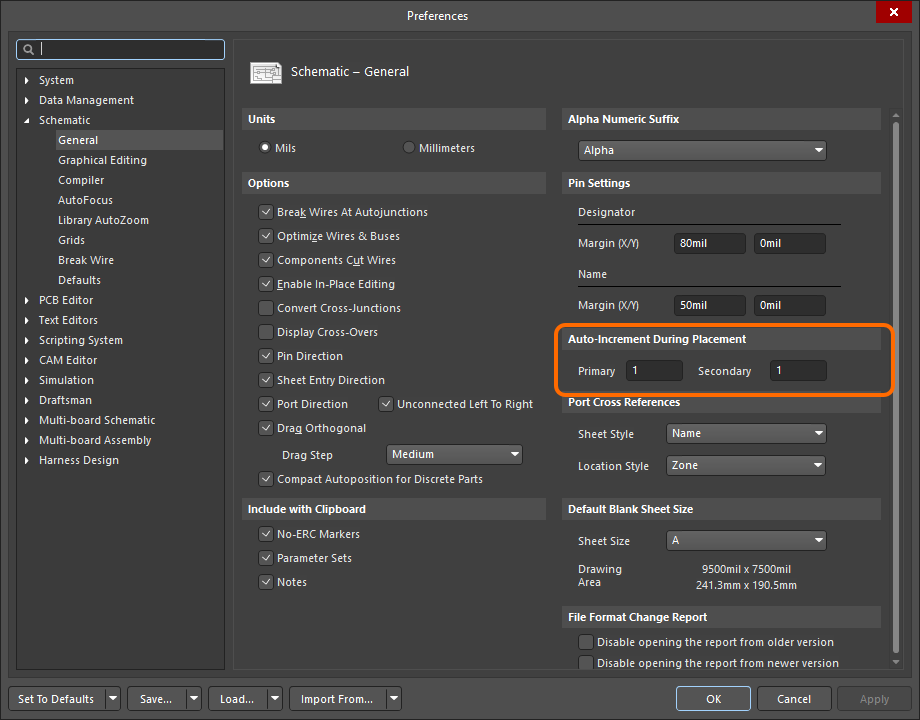Open the Set To Defaults dropdown arrow

point(114,698)
